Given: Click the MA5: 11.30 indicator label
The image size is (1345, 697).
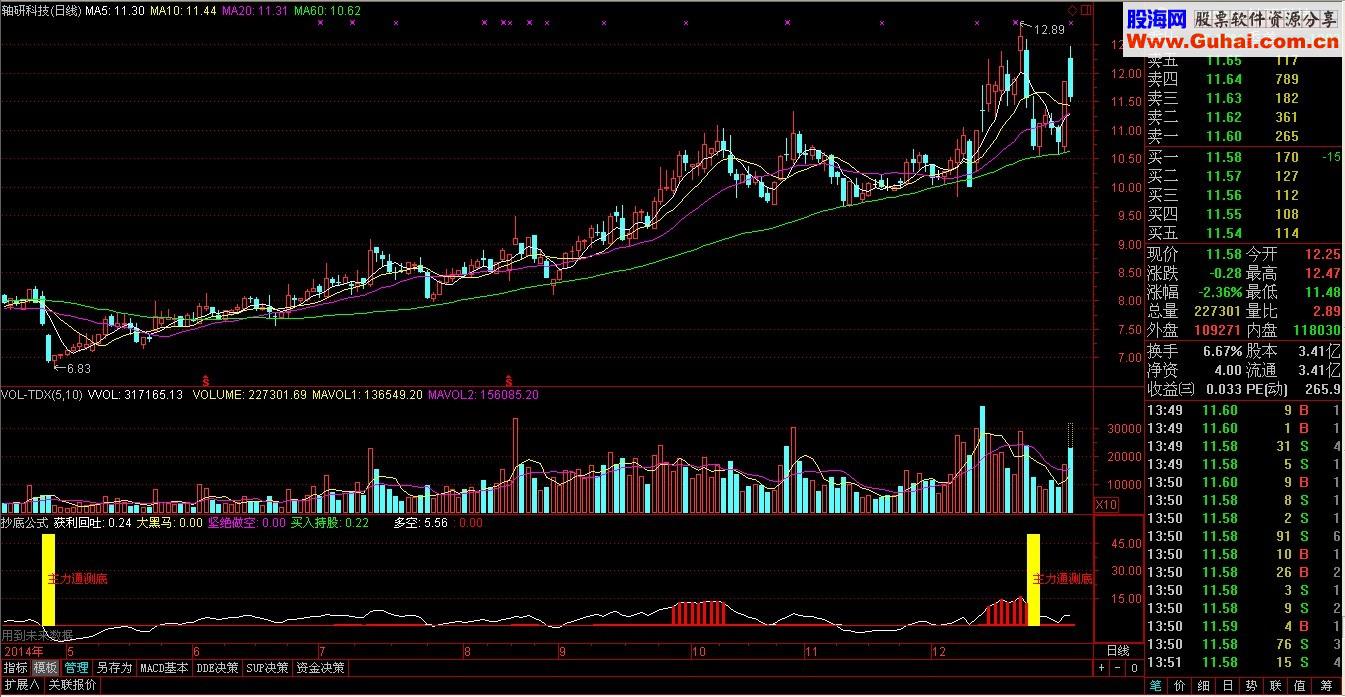Looking at the screenshot, I should click(x=115, y=10).
